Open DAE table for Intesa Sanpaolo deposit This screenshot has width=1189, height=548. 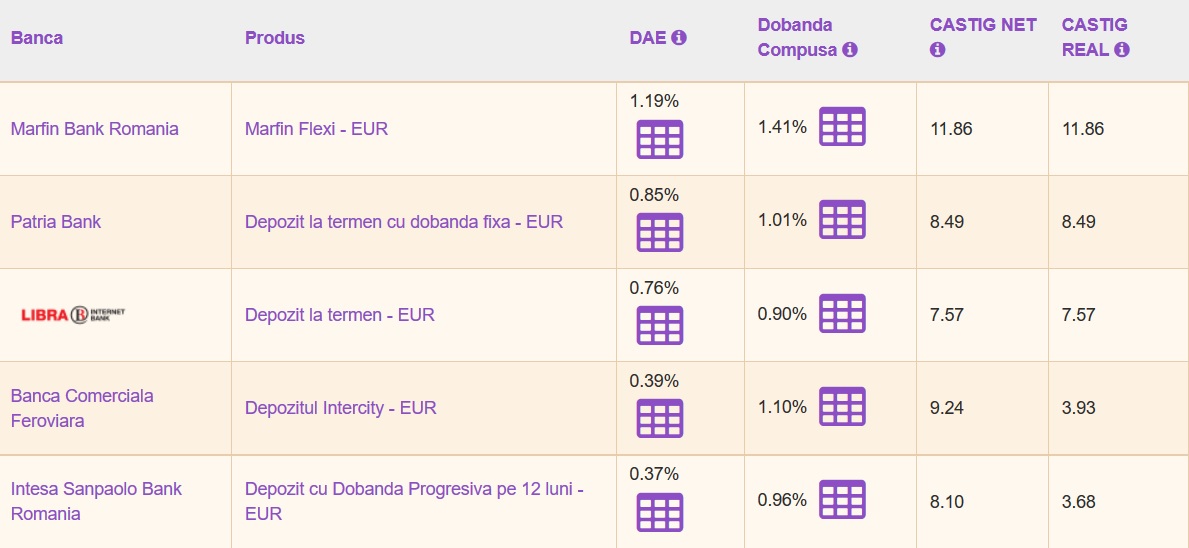[660, 512]
